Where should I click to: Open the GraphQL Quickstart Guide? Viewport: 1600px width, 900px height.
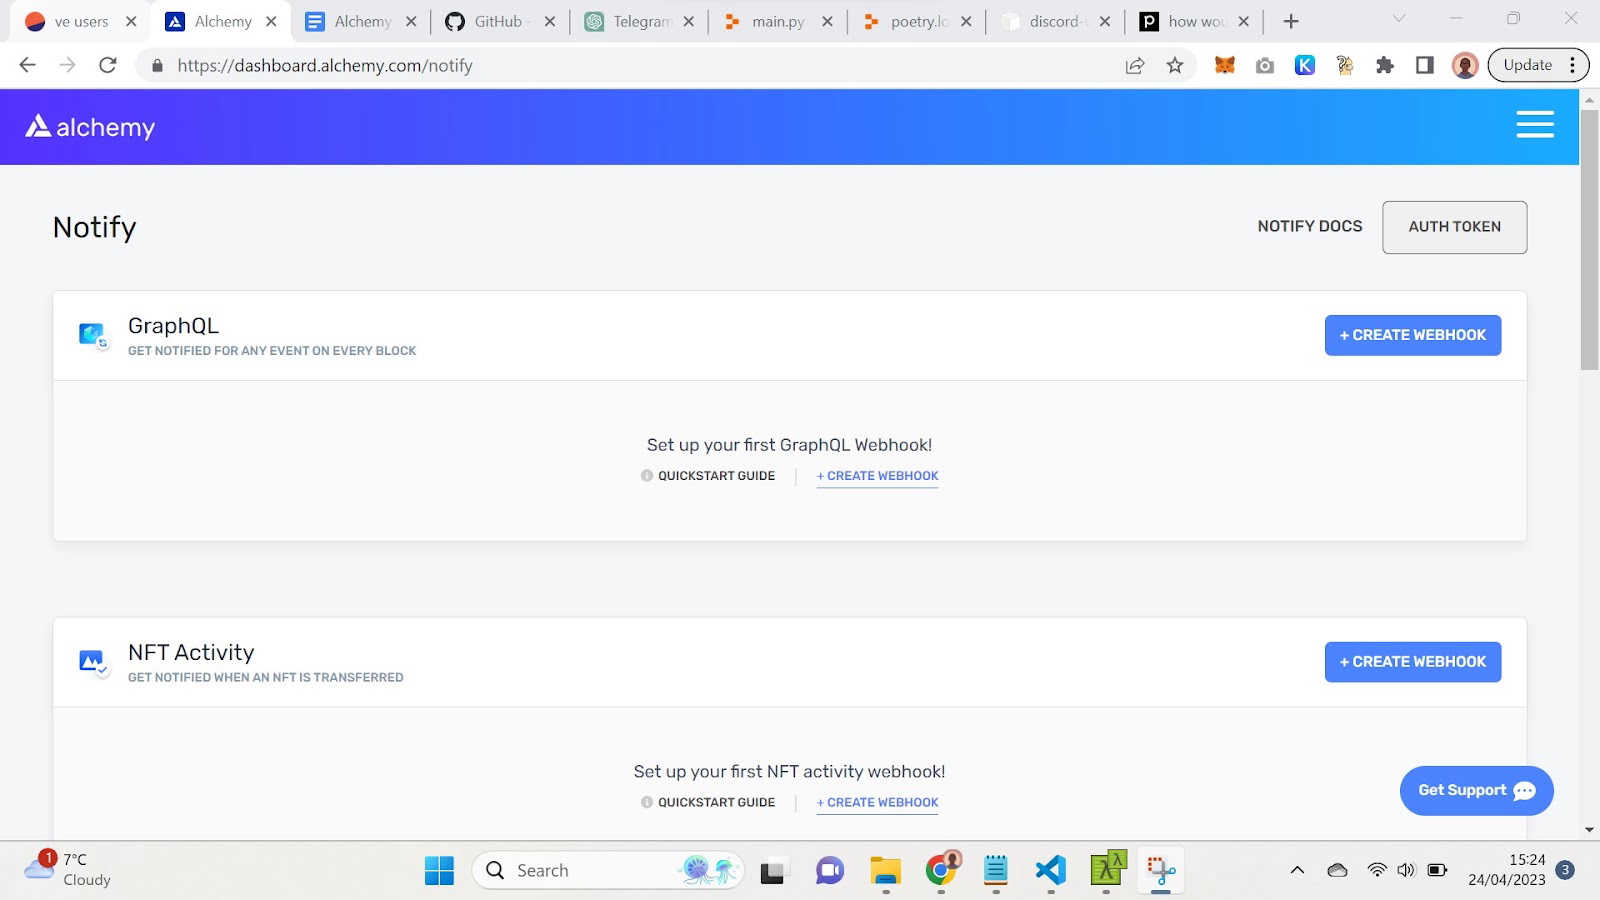(708, 476)
